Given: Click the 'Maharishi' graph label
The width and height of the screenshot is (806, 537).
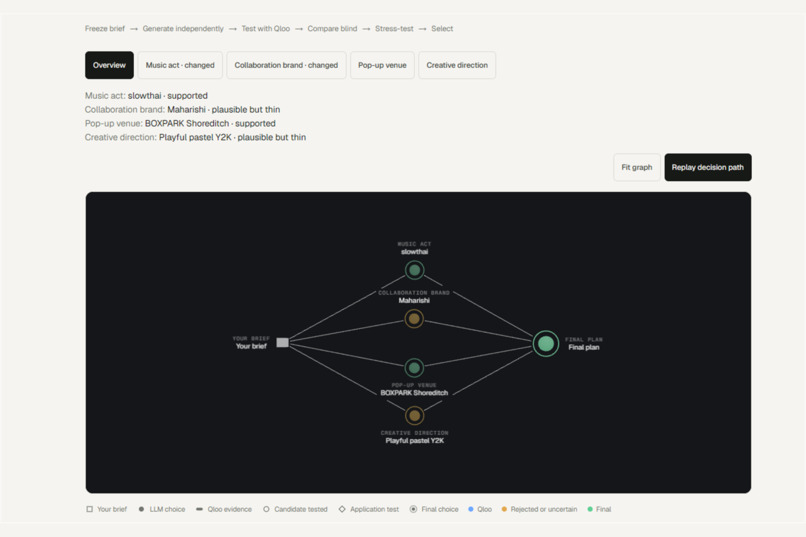Looking at the screenshot, I should pos(414,301).
